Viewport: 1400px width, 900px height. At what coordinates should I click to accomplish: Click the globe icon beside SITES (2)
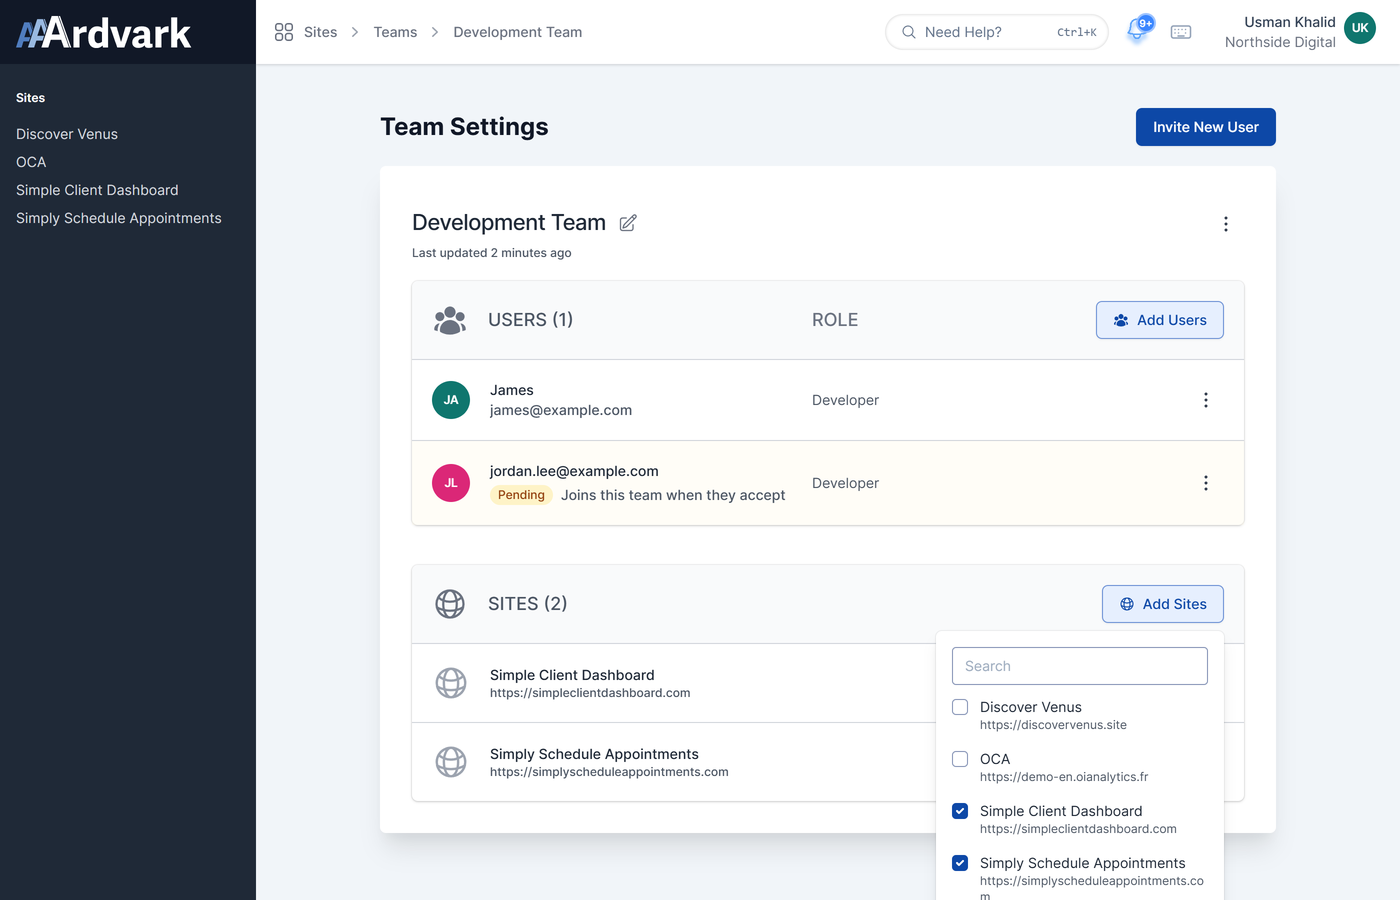coord(450,604)
